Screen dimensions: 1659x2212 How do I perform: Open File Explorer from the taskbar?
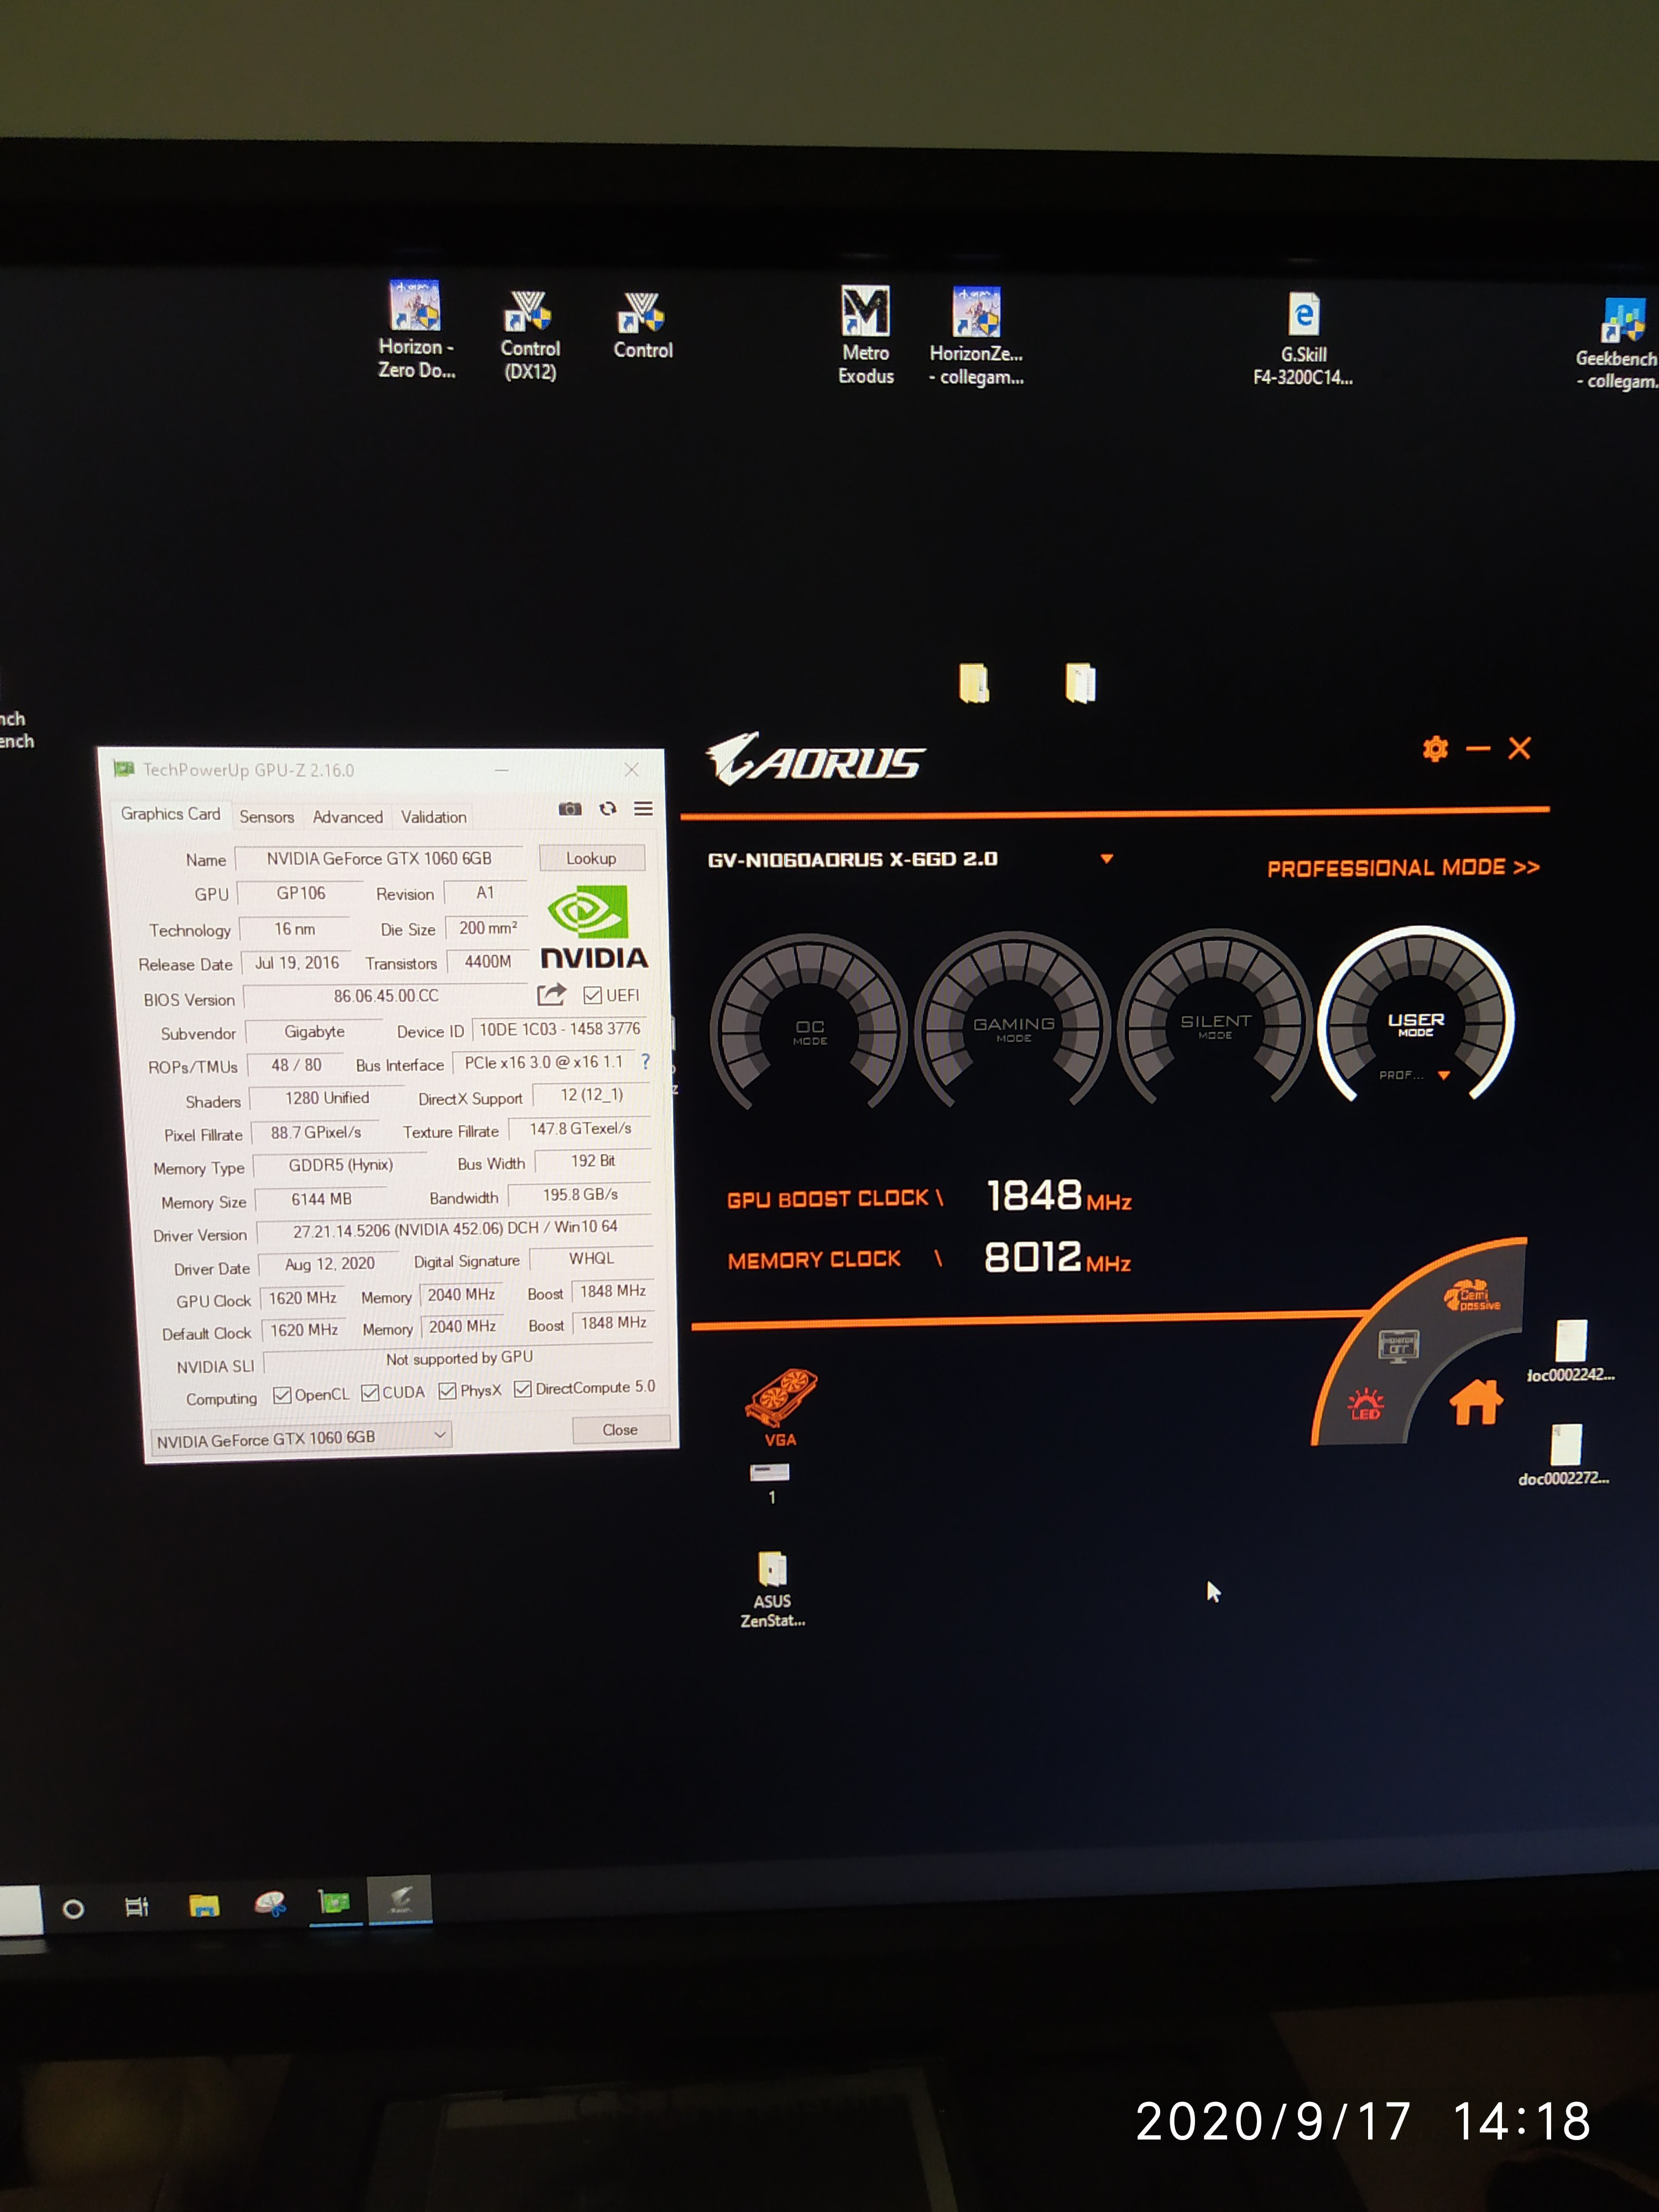point(204,1905)
